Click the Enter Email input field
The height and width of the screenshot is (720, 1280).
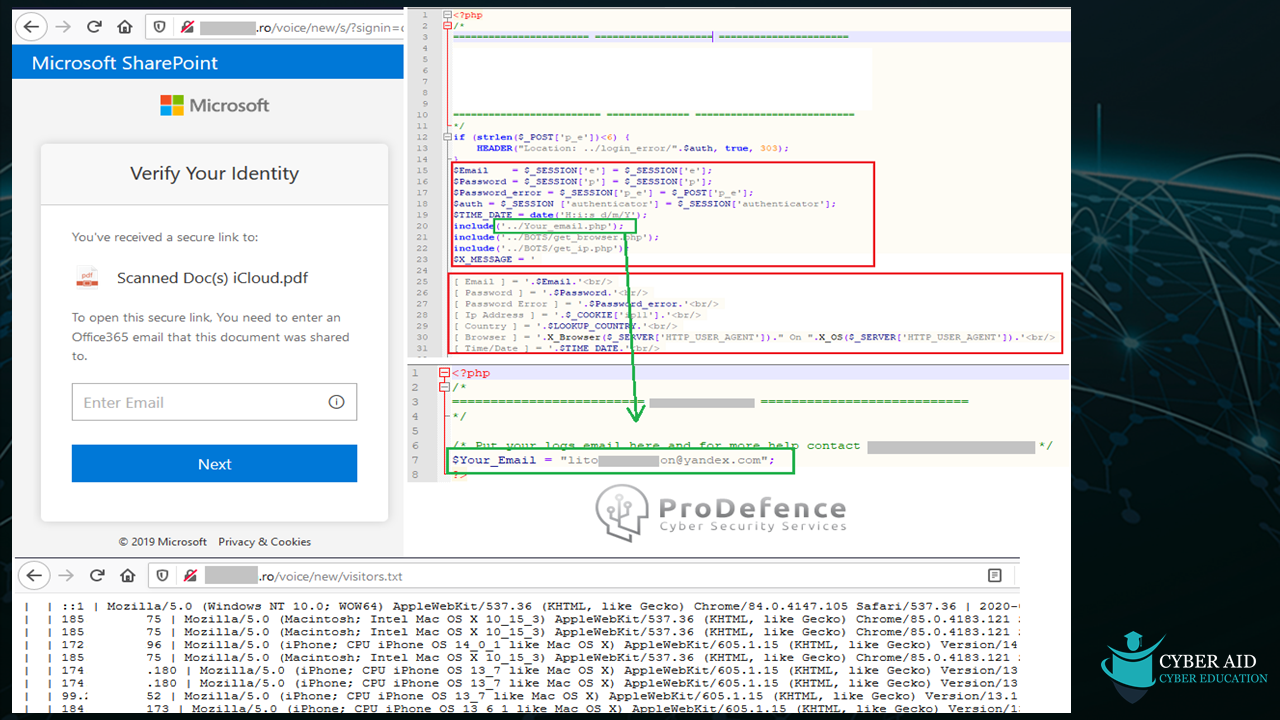click(214, 402)
